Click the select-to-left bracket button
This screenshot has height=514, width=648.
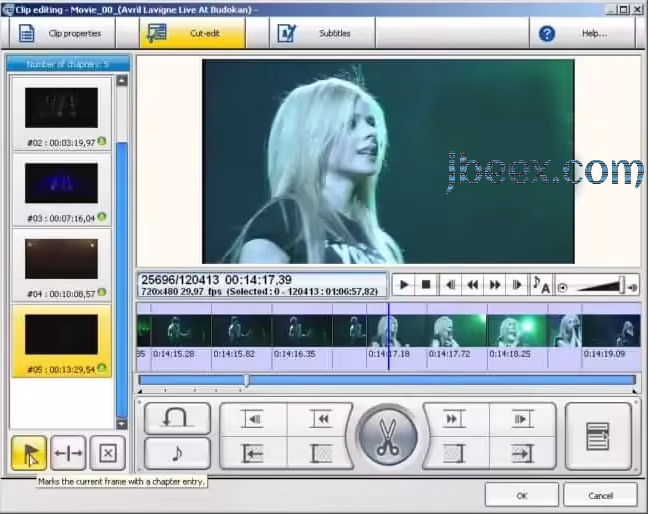tap(320, 453)
